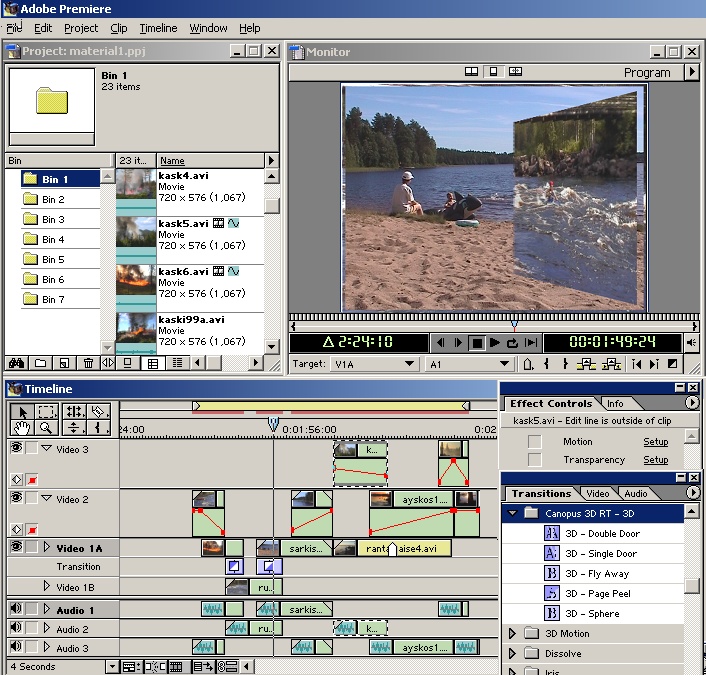Click the Play button in Monitor
The height and width of the screenshot is (675, 706).
coord(494,343)
